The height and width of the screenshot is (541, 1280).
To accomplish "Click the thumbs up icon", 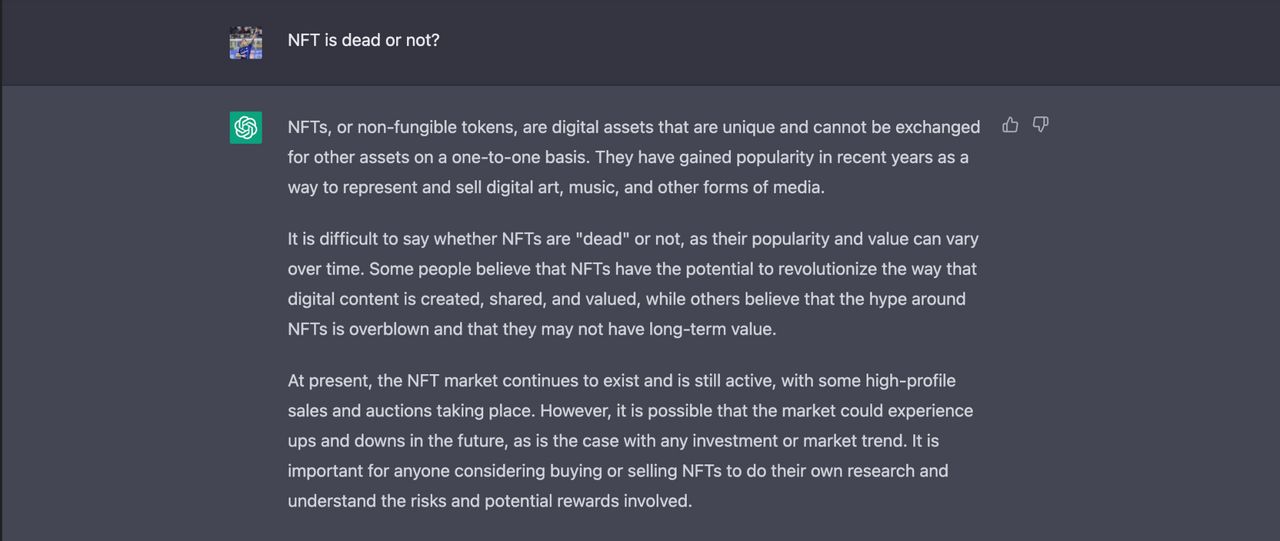I will click(x=1010, y=125).
